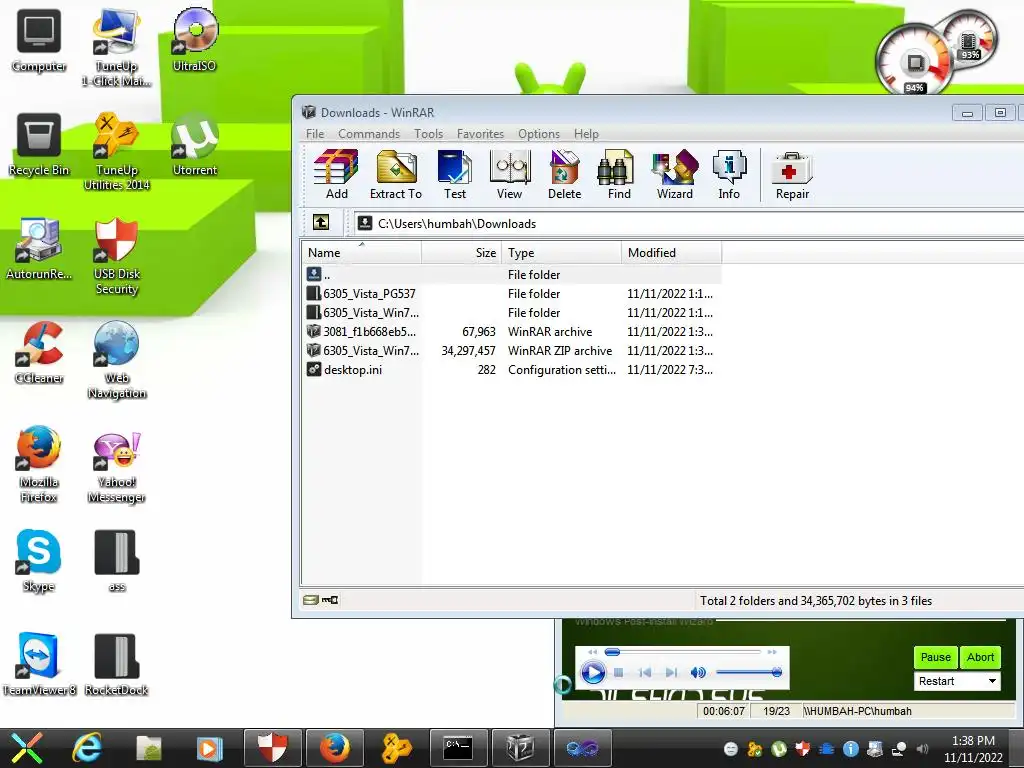Screen dimensions: 1024x768
Task: Click the Extract To toolbar icon
Action: 396,174
